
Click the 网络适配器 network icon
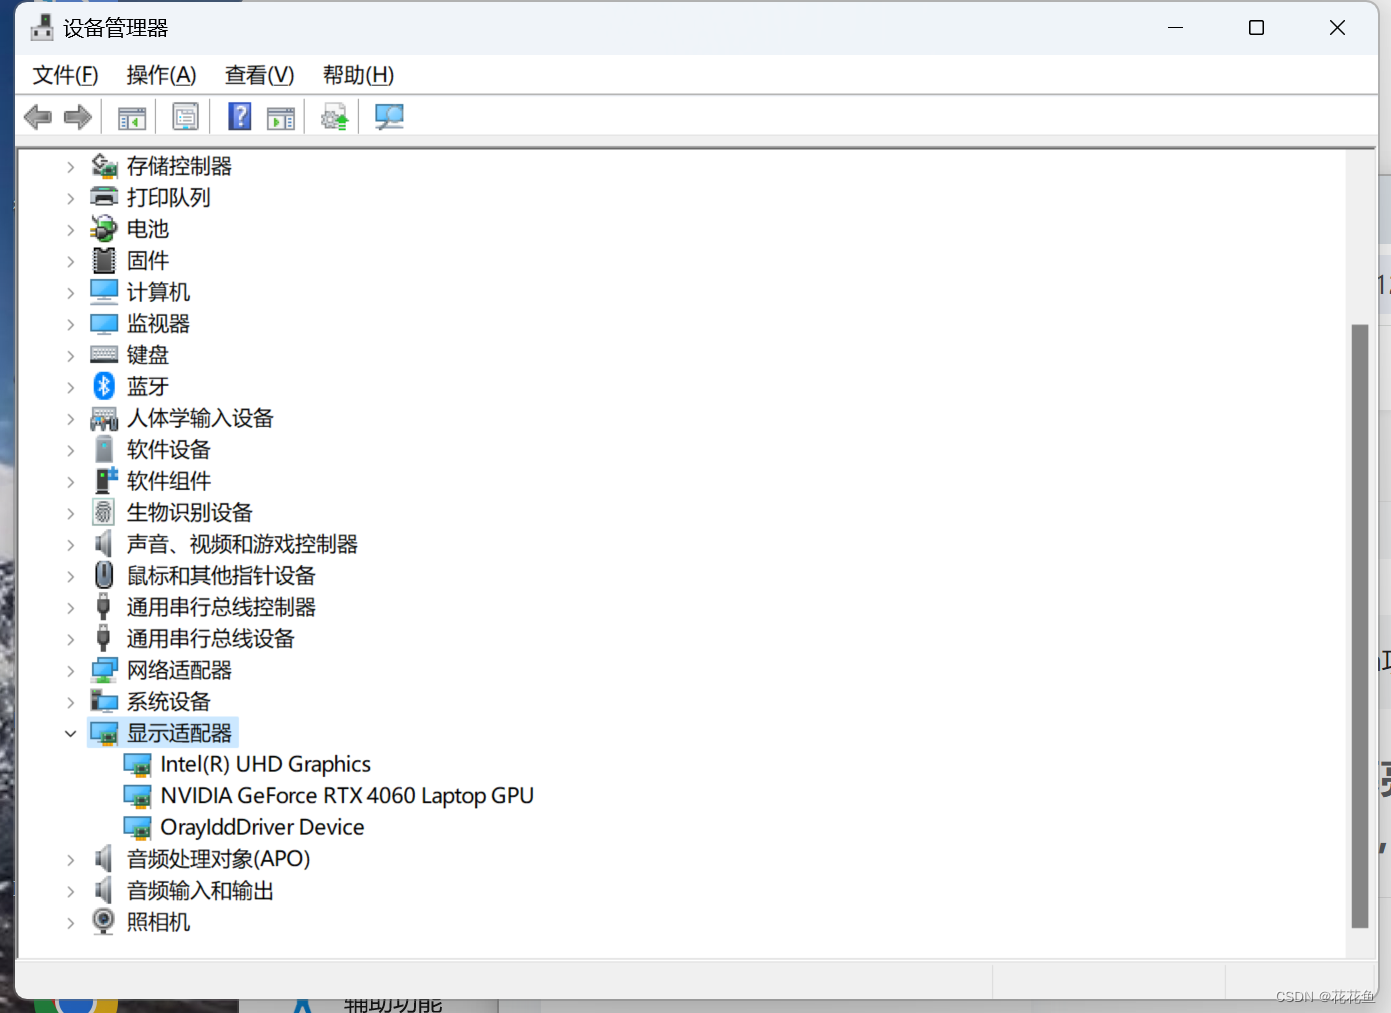pyautogui.click(x=104, y=670)
